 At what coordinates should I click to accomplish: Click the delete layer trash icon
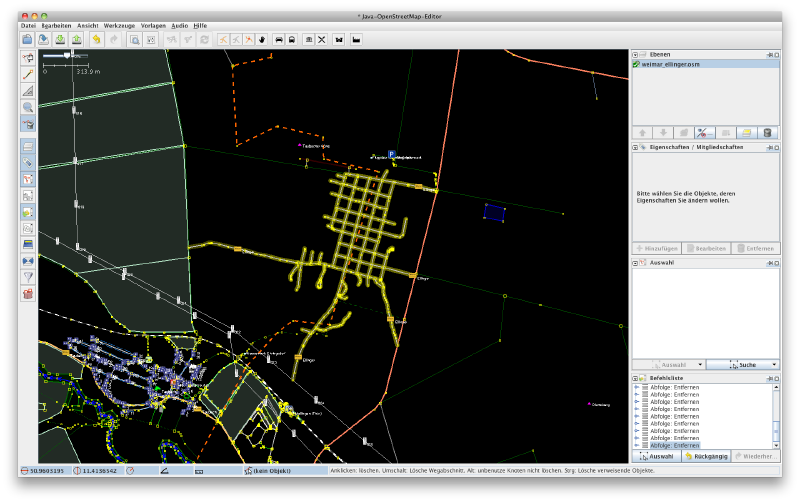tap(767, 132)
